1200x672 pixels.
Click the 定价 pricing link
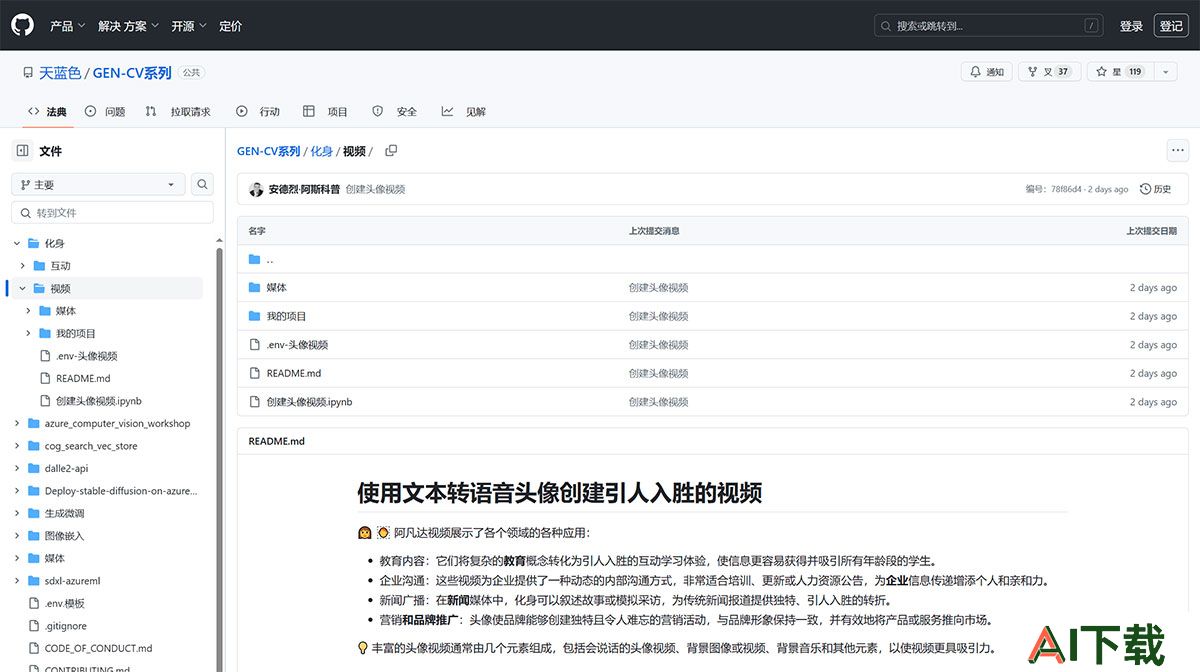[x=231, y=26]
